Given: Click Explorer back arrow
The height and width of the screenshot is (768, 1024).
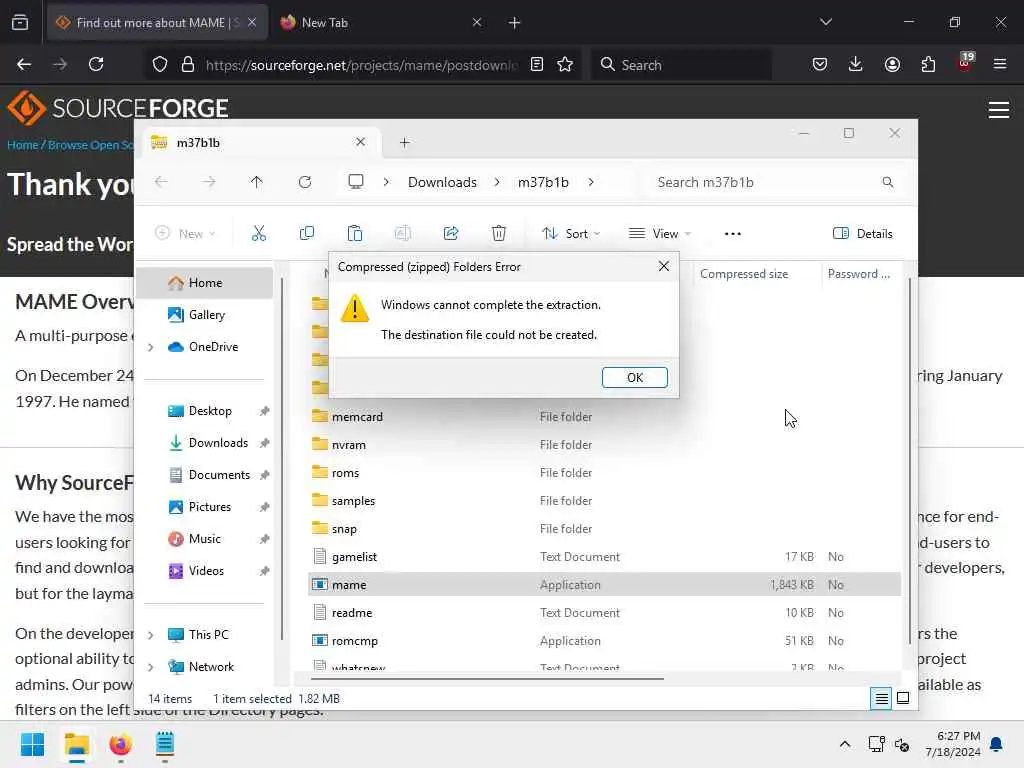Looking at the screenshot, I should (161, 182).
